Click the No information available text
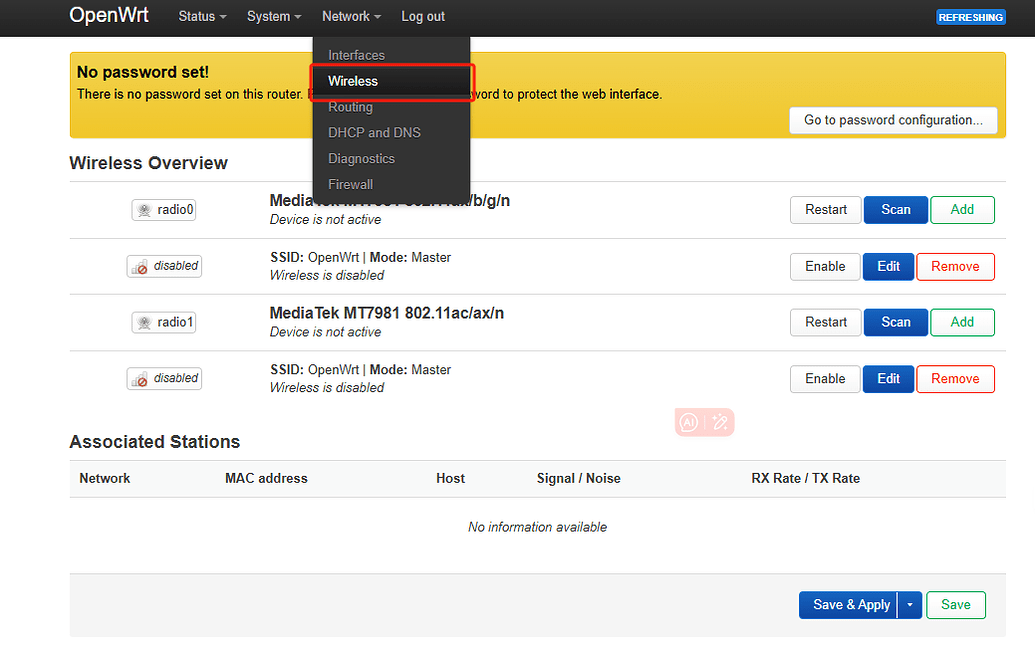The height and width of the screenshot is (654, 1035). 537,527
